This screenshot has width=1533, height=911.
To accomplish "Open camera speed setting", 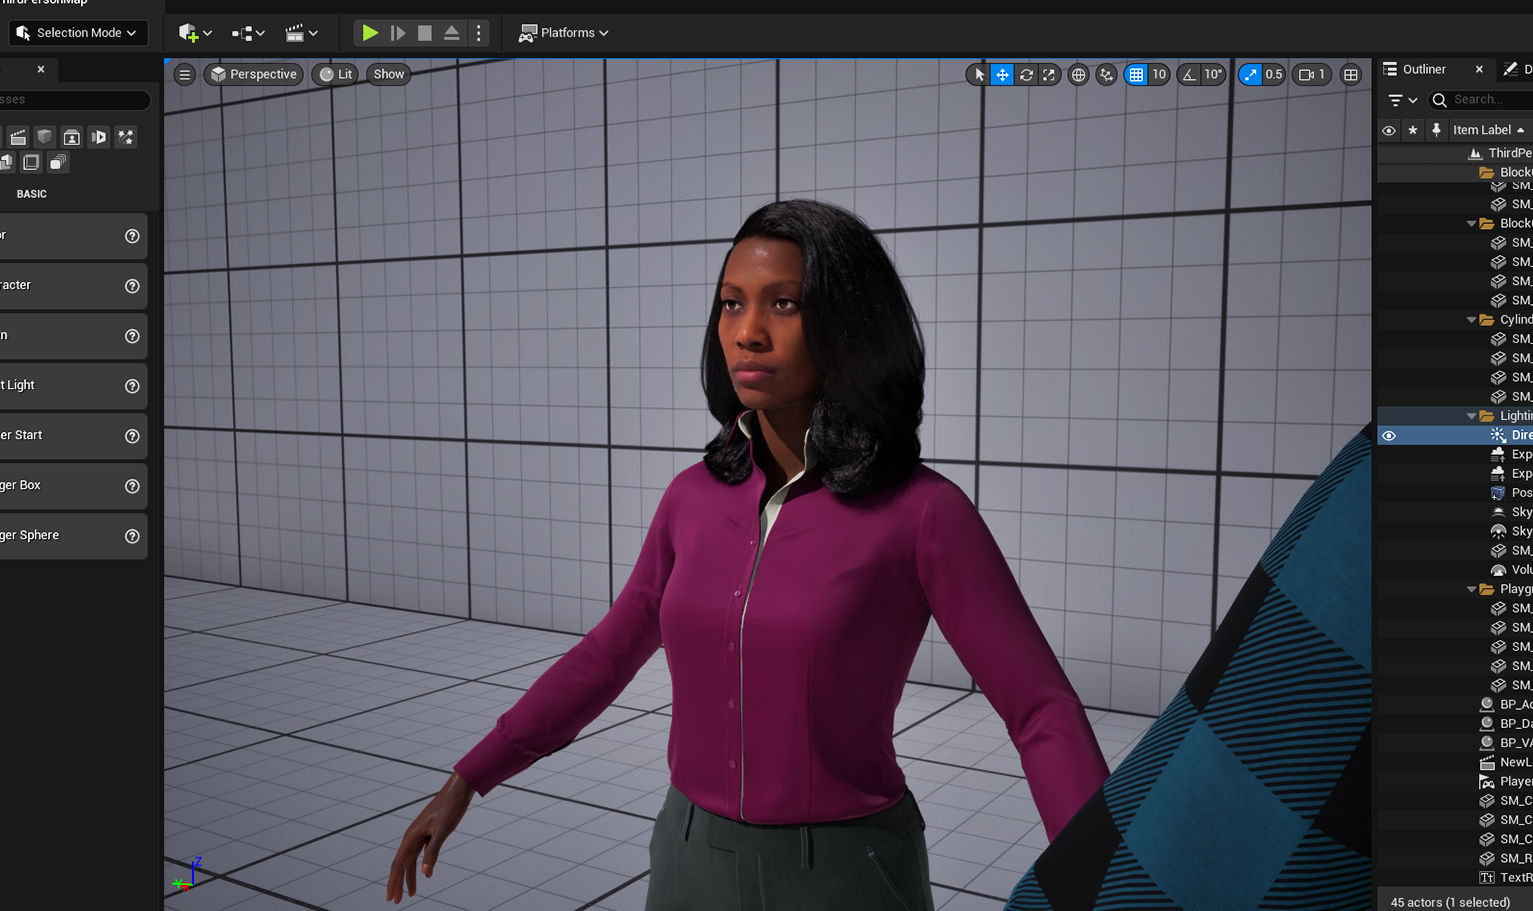I will pos(1312,74).
